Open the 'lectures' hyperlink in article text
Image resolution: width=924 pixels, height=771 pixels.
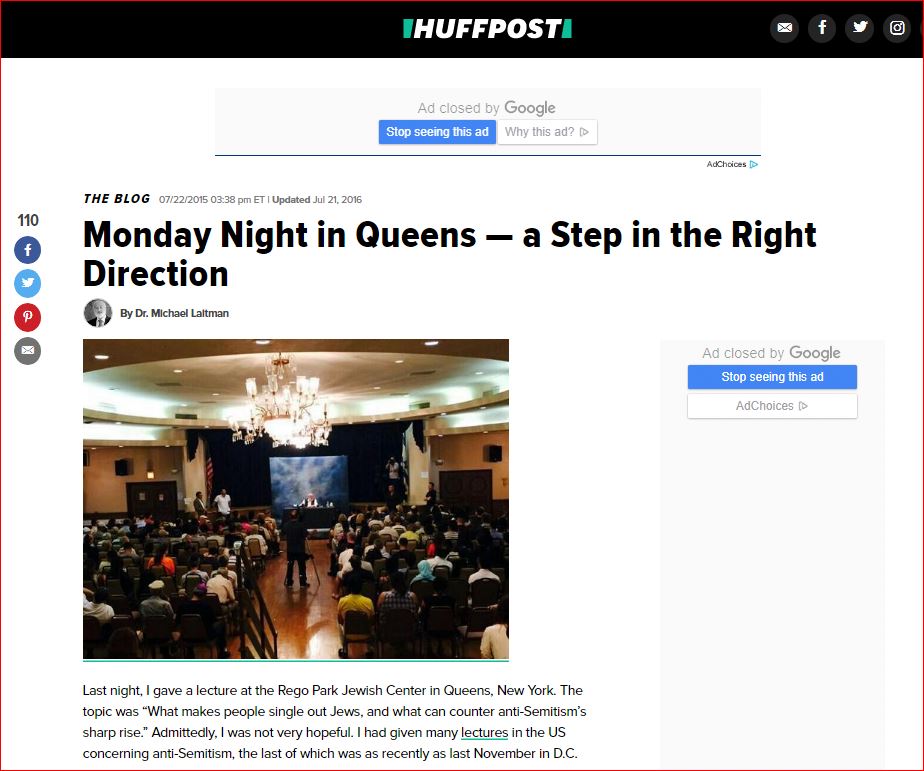pos(484,733)
